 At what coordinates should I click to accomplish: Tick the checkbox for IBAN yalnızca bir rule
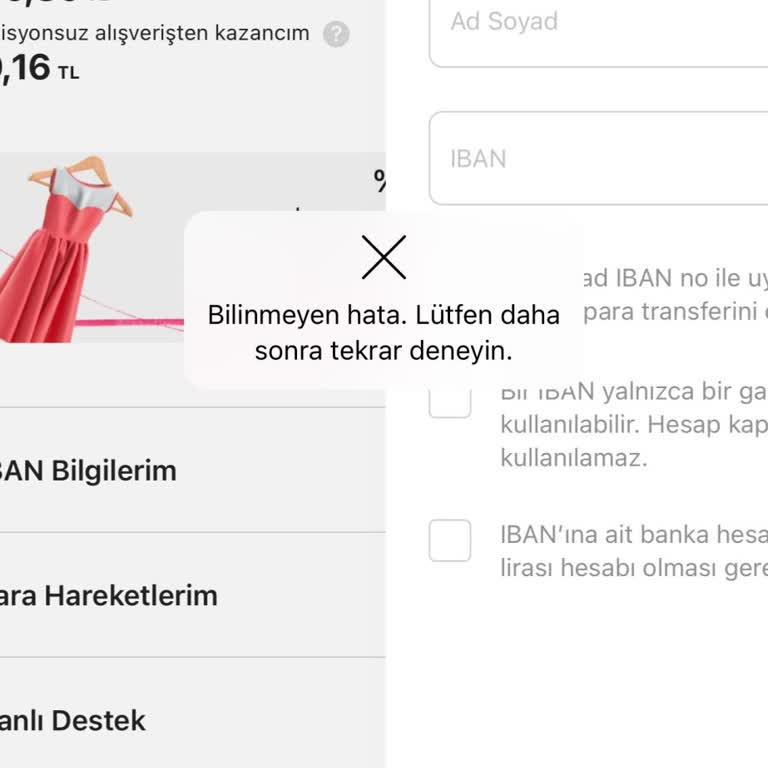tap(450, 403)
